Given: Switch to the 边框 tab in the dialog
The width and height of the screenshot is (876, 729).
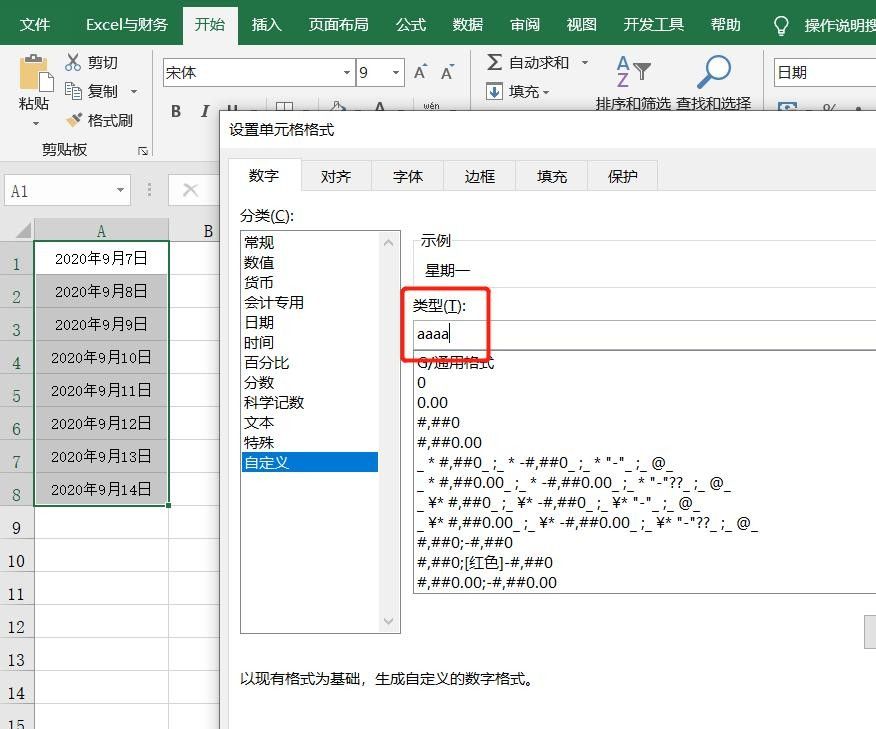Looking at the screenshot, I should 479,176.
